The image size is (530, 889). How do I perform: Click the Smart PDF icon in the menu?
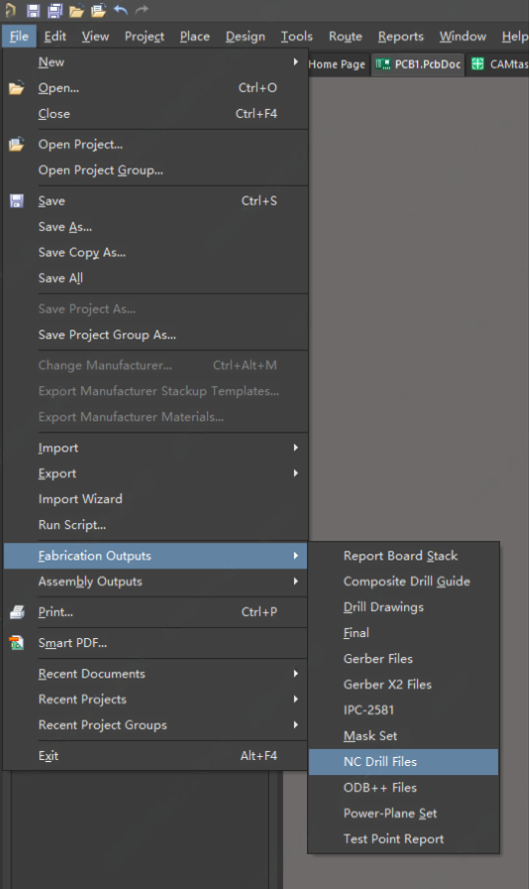(x=17, y=643)
